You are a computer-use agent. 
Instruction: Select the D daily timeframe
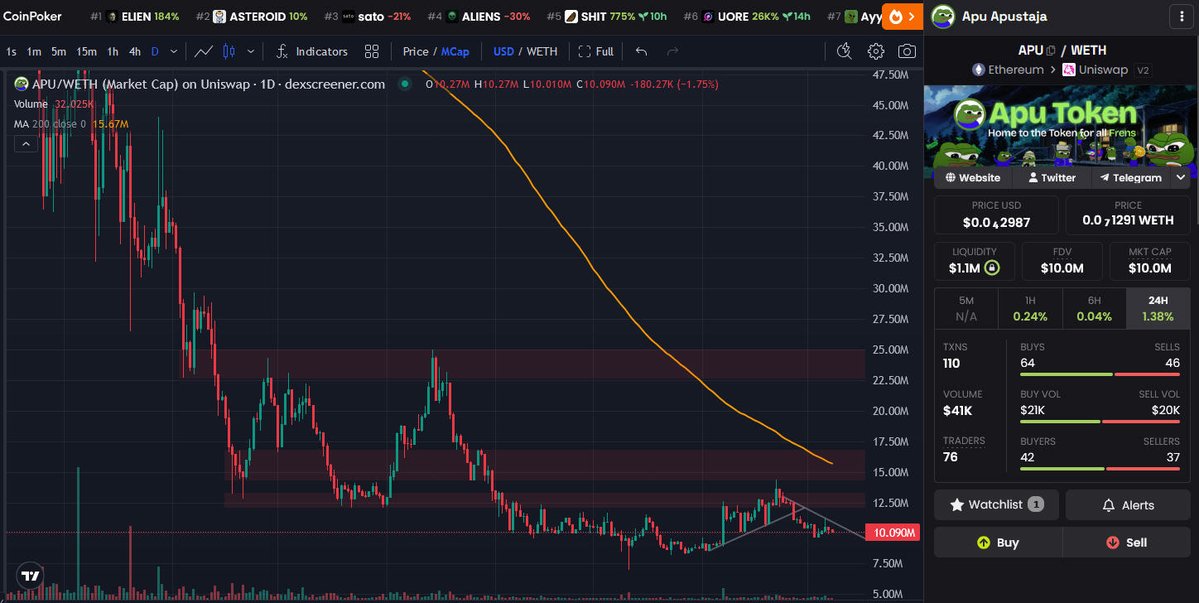click(154, 51)
